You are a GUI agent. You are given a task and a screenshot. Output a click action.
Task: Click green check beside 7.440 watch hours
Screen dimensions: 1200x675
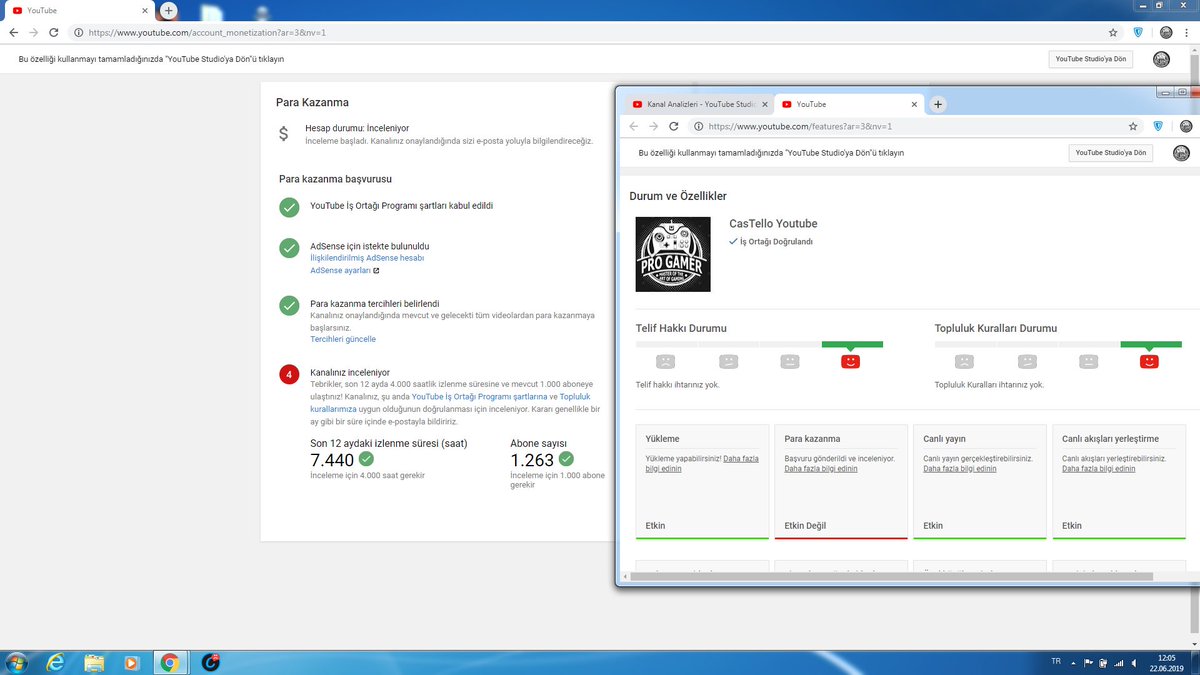coord(367,459)
